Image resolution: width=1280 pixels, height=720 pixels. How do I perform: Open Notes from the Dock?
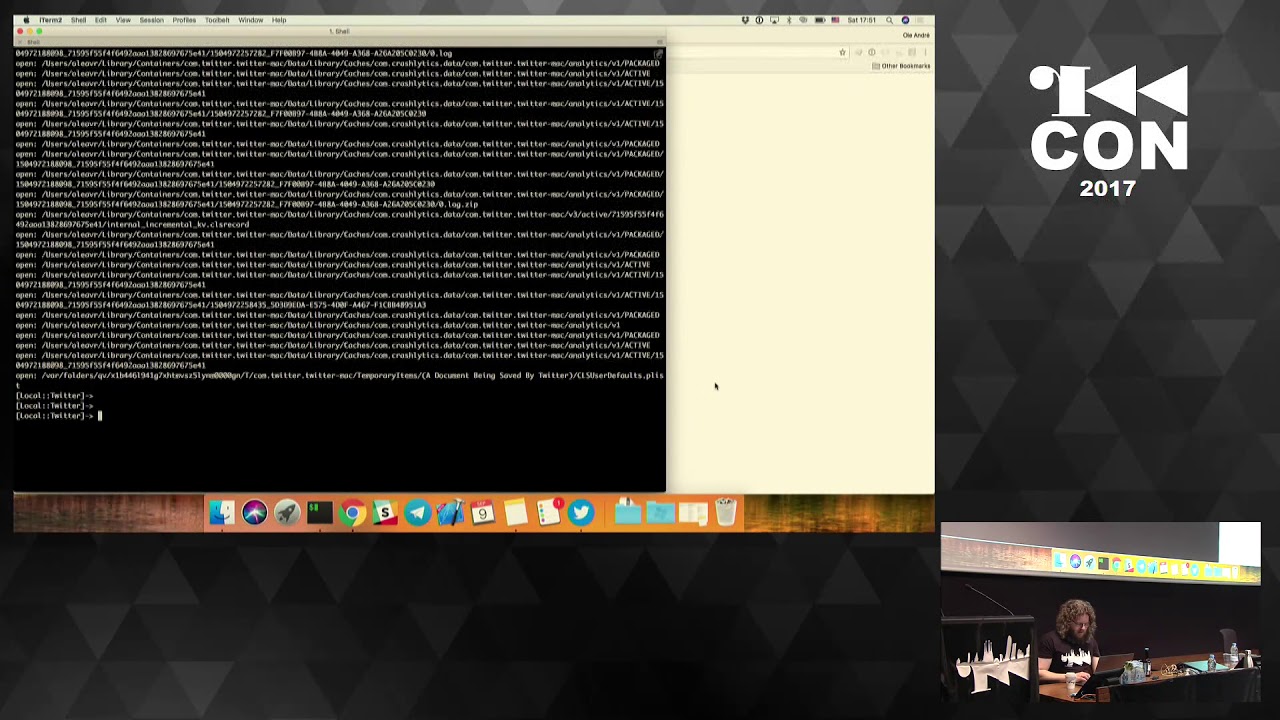click(515, 513)
